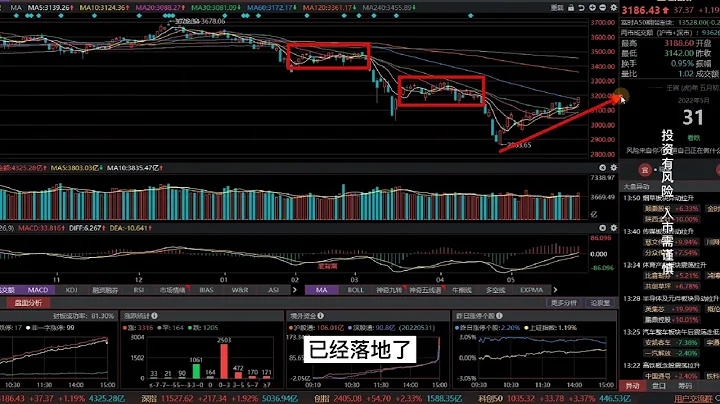Click the tall red 2503 bar
Image resolution: width=720 pixels, height=404 pixels.
224,361
